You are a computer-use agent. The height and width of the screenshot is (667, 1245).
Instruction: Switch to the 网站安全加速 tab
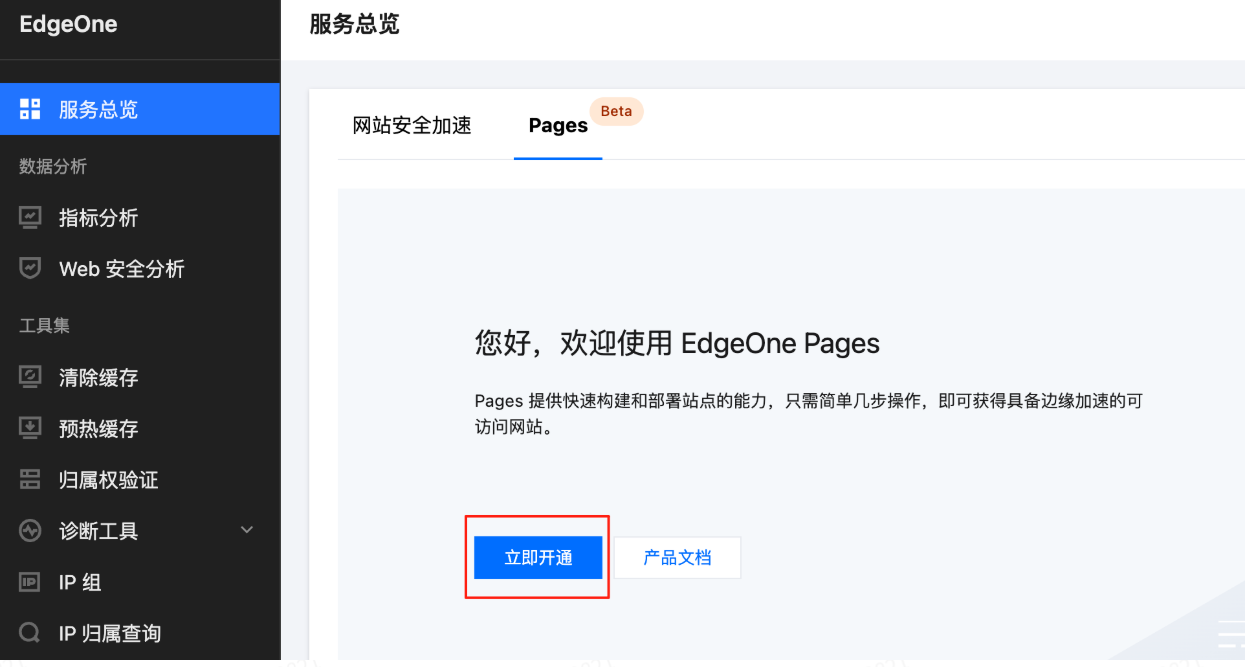click(412, 126)
